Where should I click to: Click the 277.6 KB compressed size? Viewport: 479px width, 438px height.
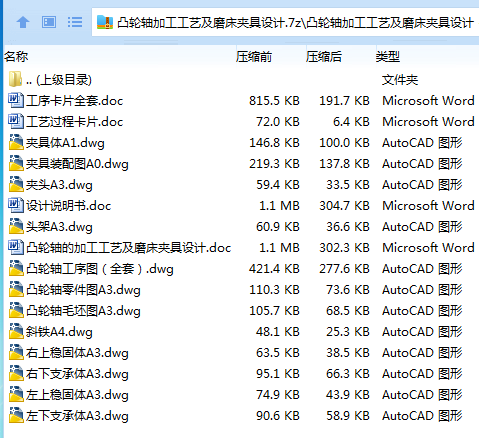tap(344, 269)
